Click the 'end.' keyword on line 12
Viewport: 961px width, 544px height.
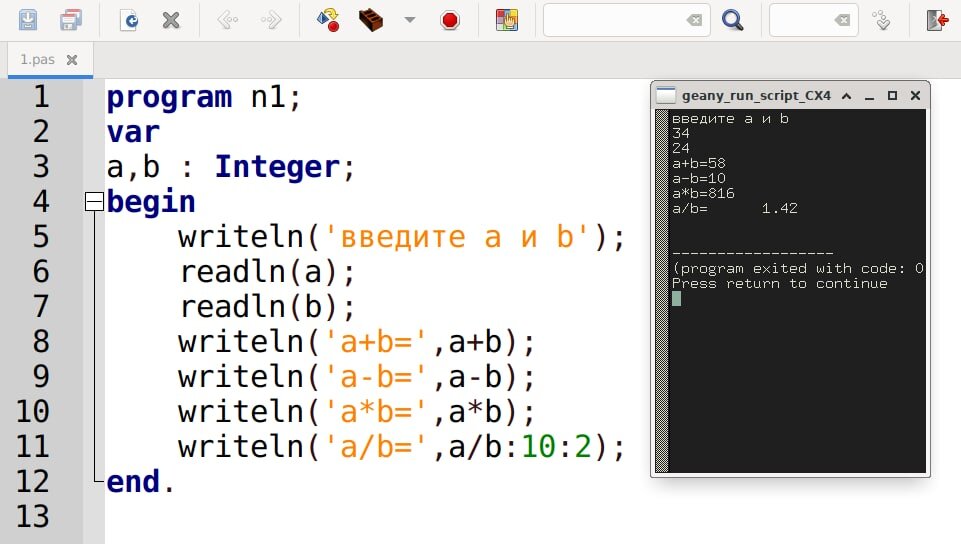click(x=140, y=482)
